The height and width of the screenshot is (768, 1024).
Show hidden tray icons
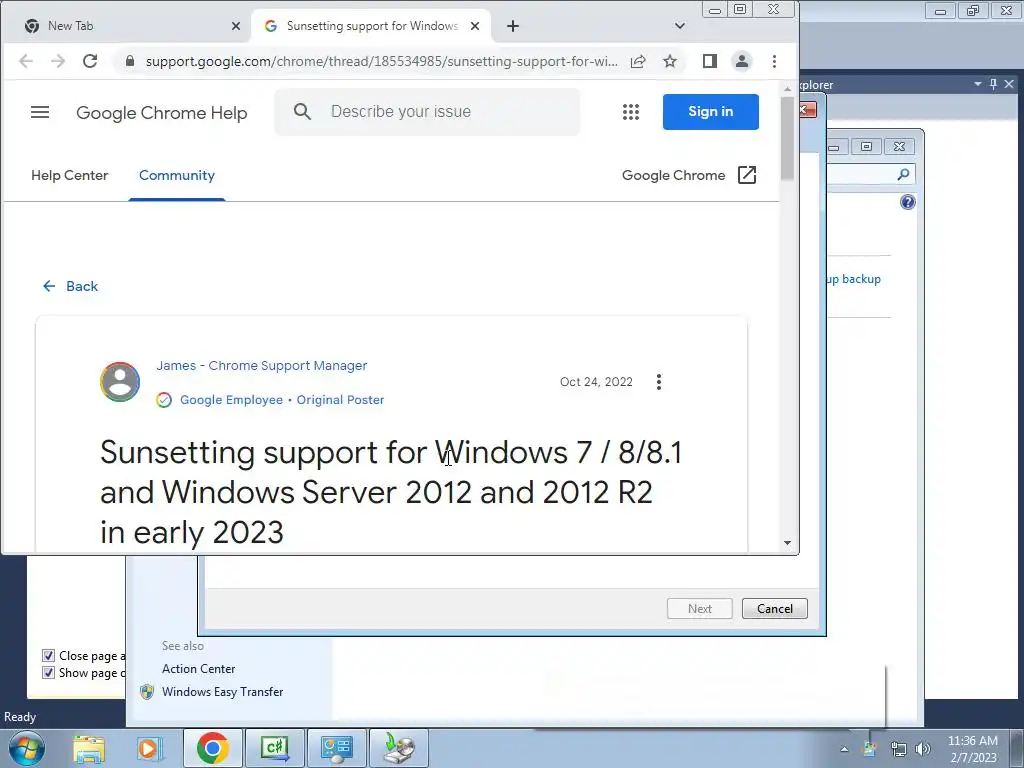(844, 749)
